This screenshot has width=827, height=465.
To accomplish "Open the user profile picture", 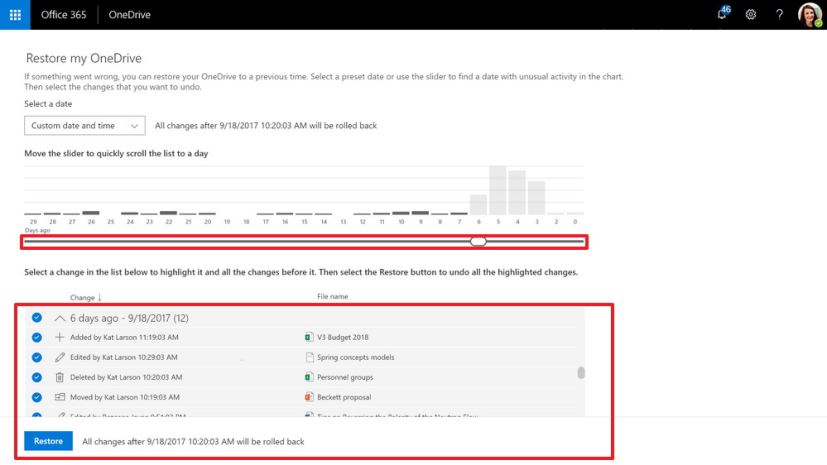I will click(809, 15).
